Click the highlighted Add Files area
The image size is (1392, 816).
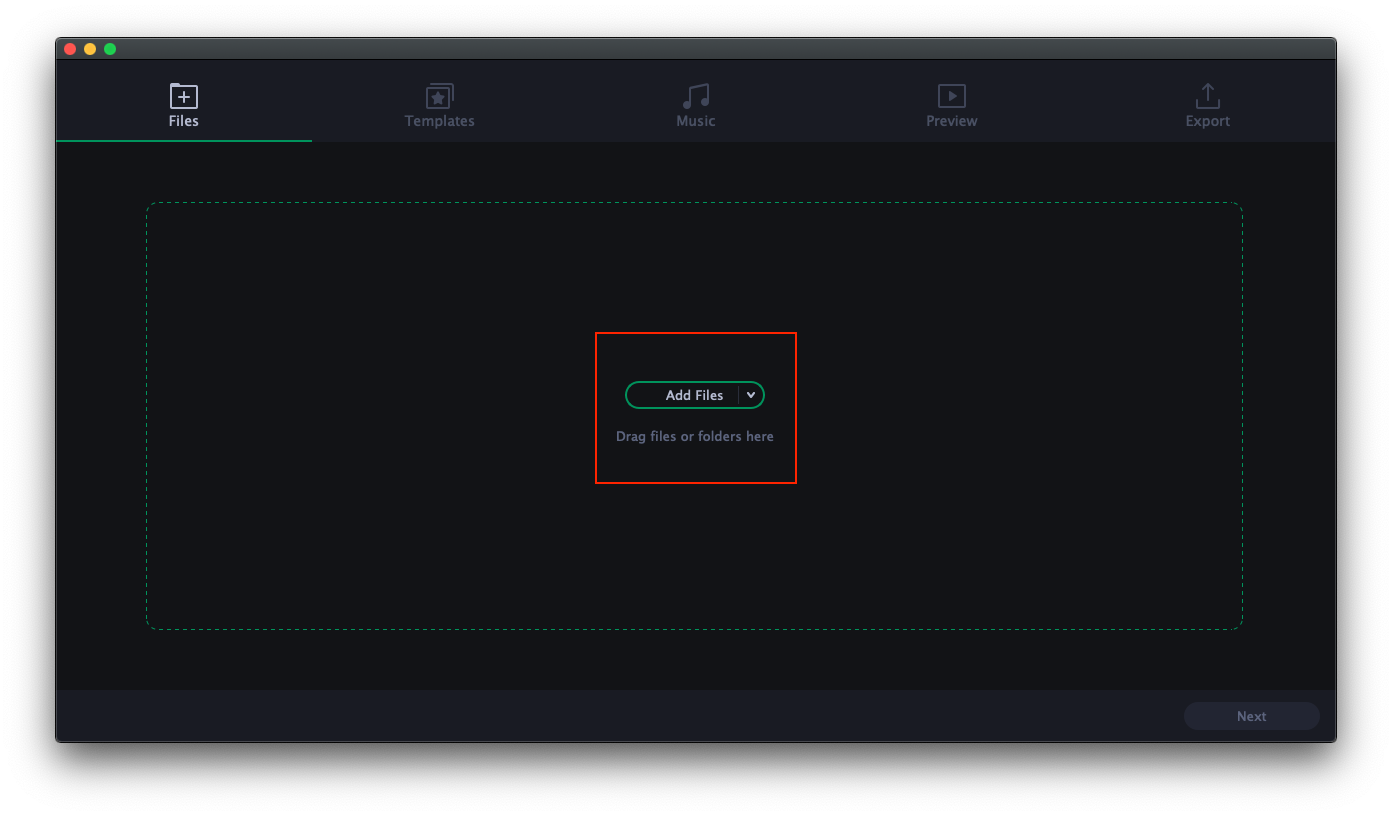pos(695,408)
